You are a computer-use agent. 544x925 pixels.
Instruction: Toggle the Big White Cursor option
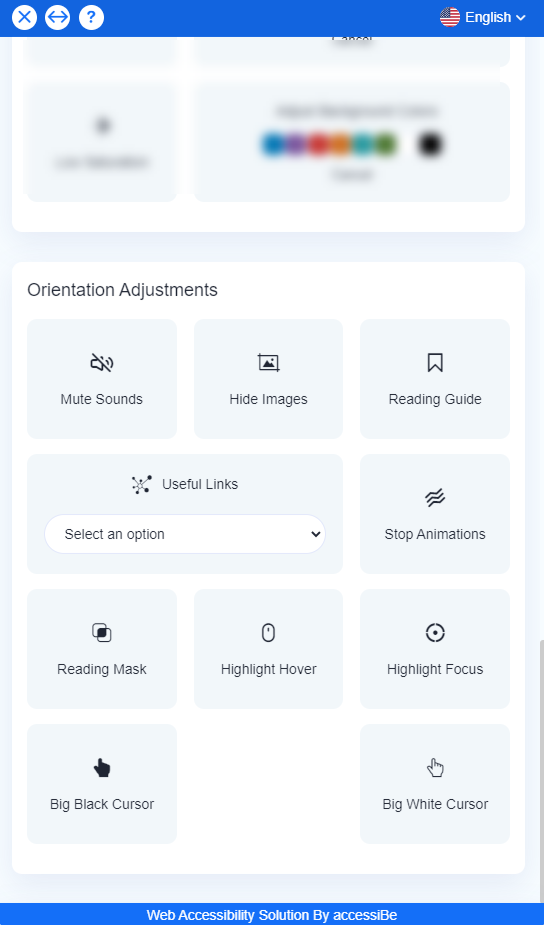(435, 784)
